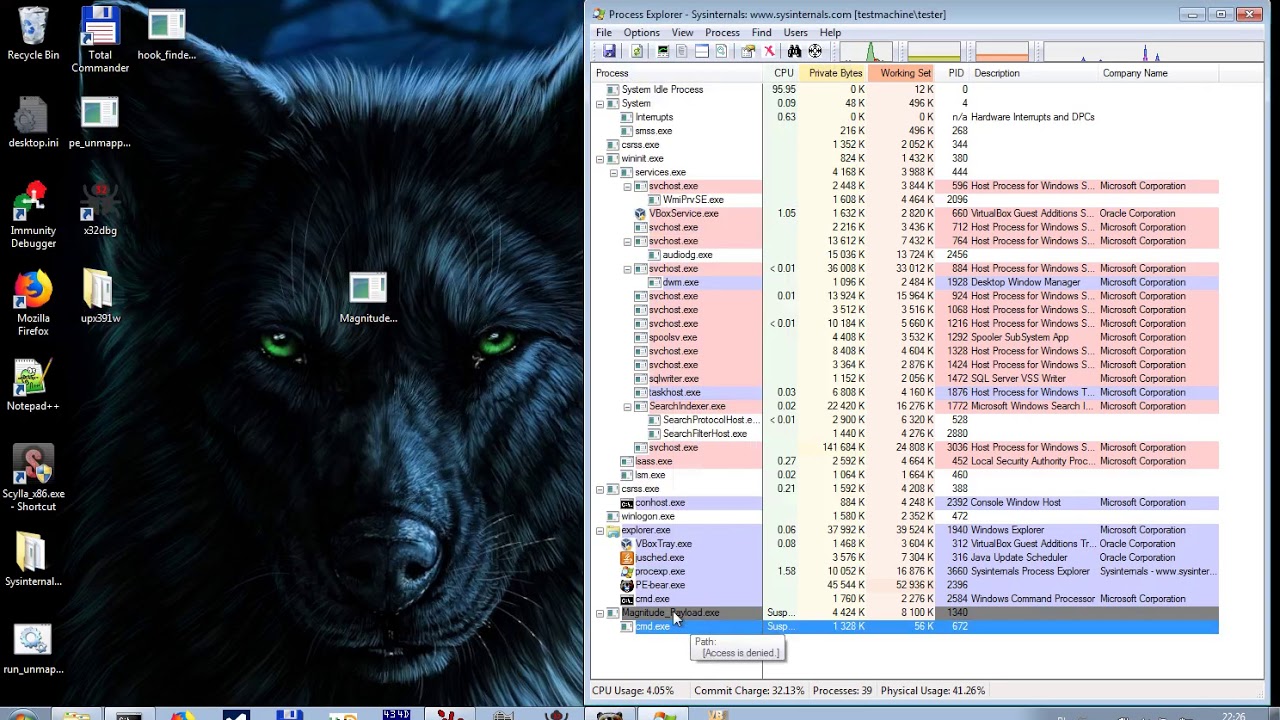Screen dimensions: 1280x720
Task: Sort by the Private Bytes column header
Action: tap(834, 73)
